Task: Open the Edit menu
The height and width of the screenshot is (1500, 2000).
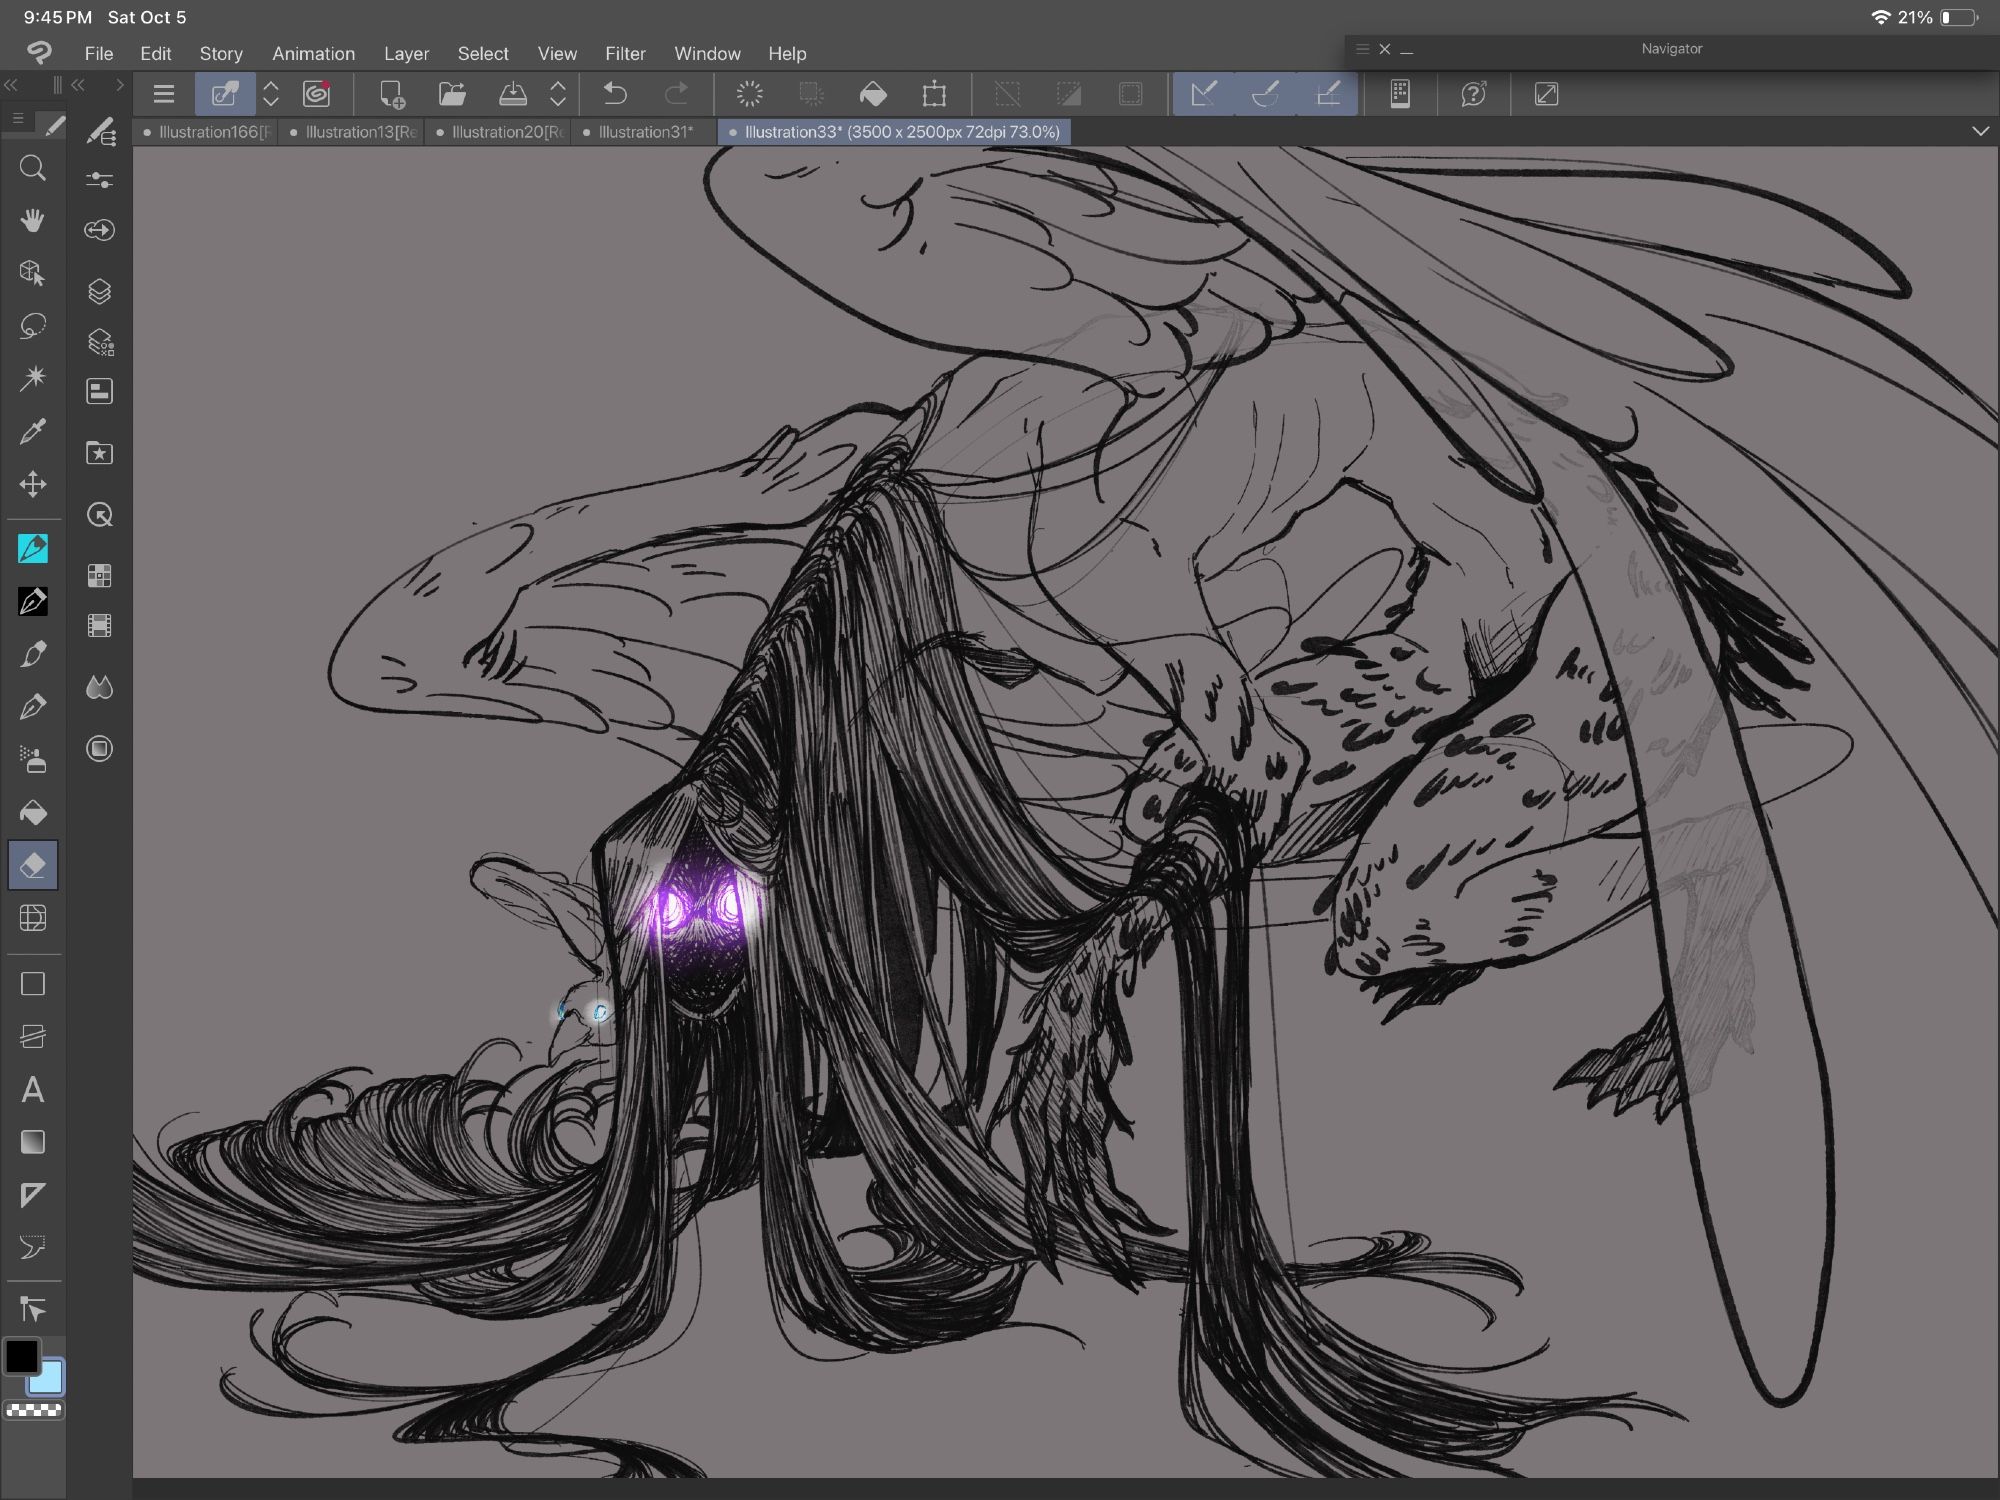Action: click(156, 53)
